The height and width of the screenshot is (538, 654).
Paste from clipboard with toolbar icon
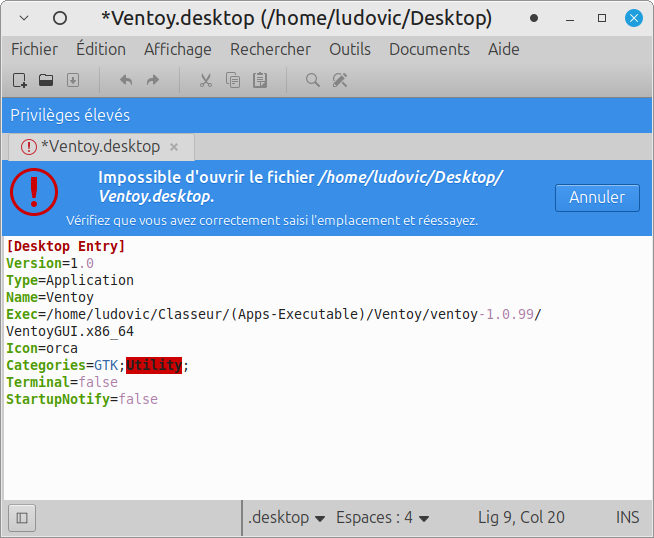[x=260, y=80]
